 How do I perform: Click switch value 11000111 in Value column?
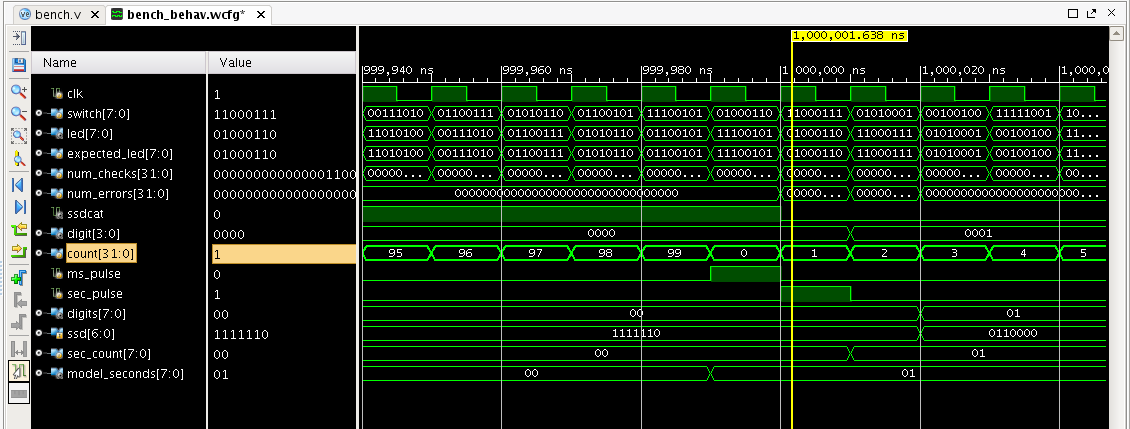(245, 114)
